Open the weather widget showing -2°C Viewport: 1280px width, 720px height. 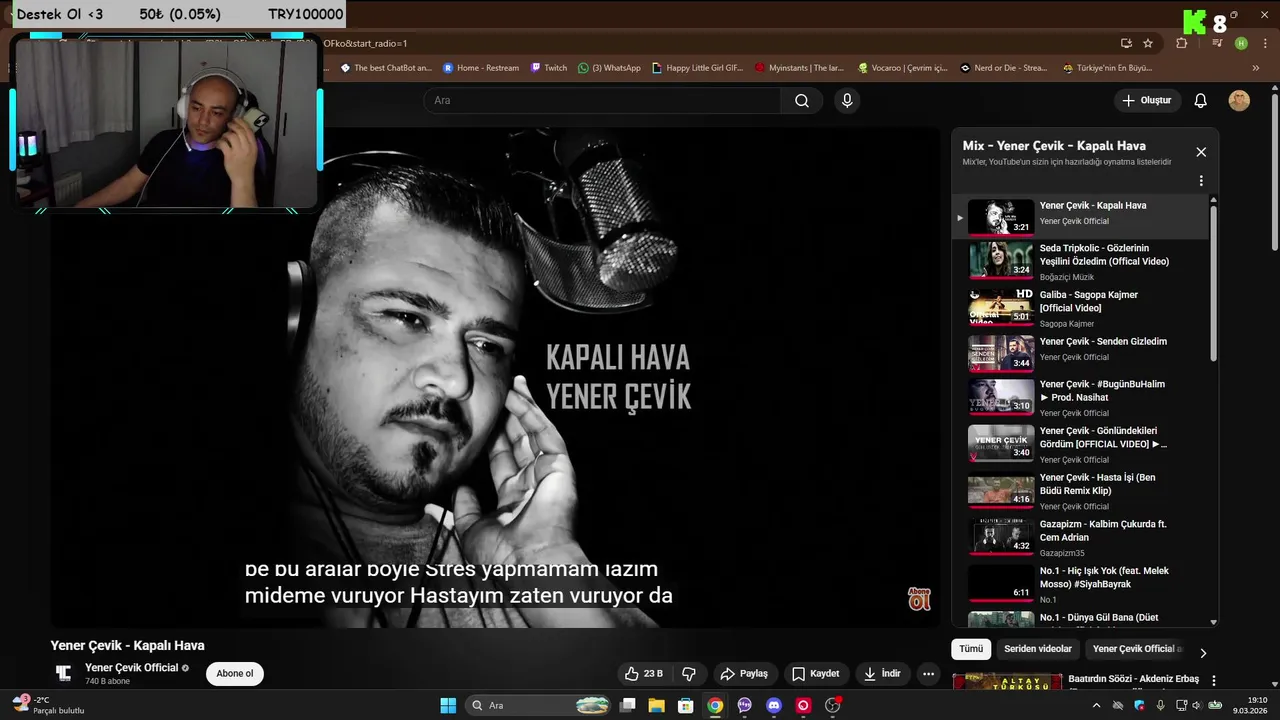(x=48, y=705)
